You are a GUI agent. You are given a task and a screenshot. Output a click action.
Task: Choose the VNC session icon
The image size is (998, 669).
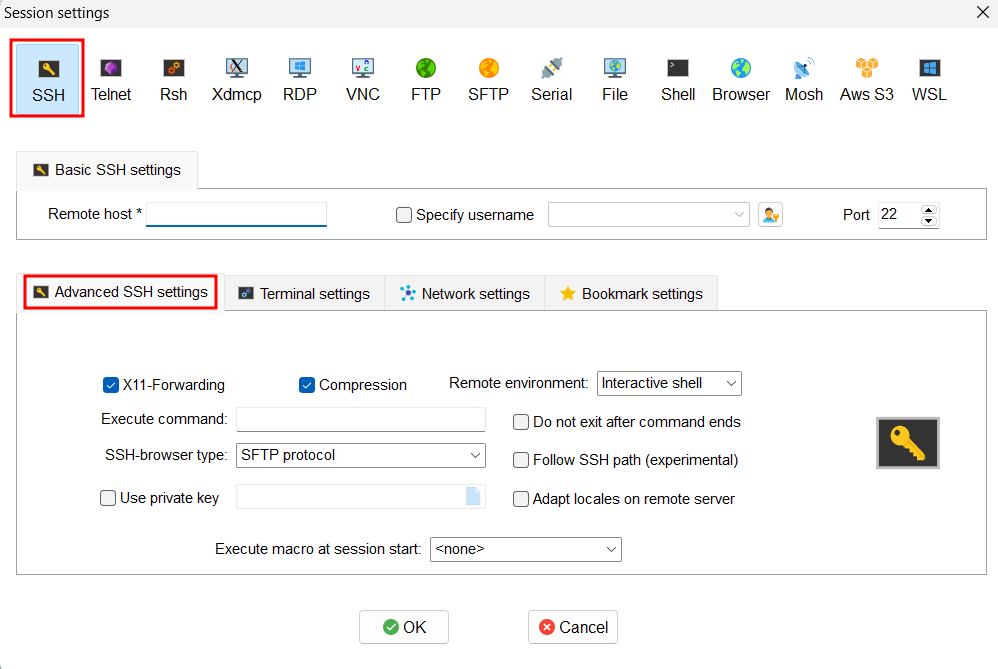[x=362, y=79]
